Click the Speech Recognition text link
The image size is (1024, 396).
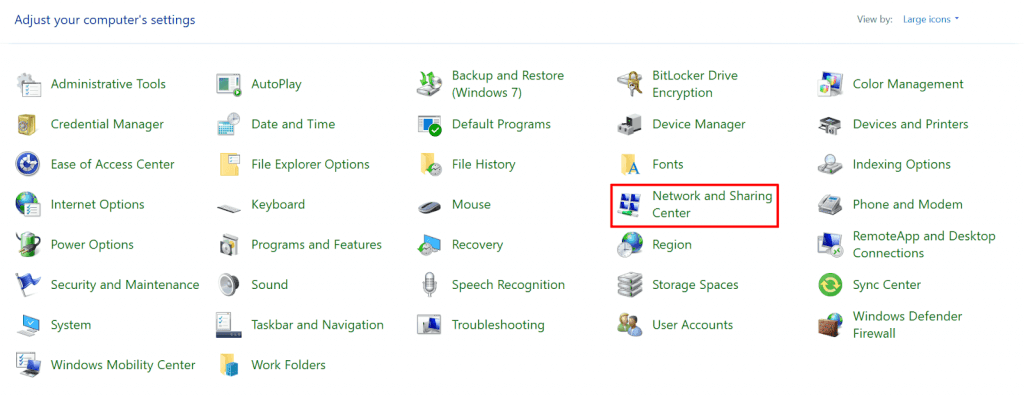509,285
